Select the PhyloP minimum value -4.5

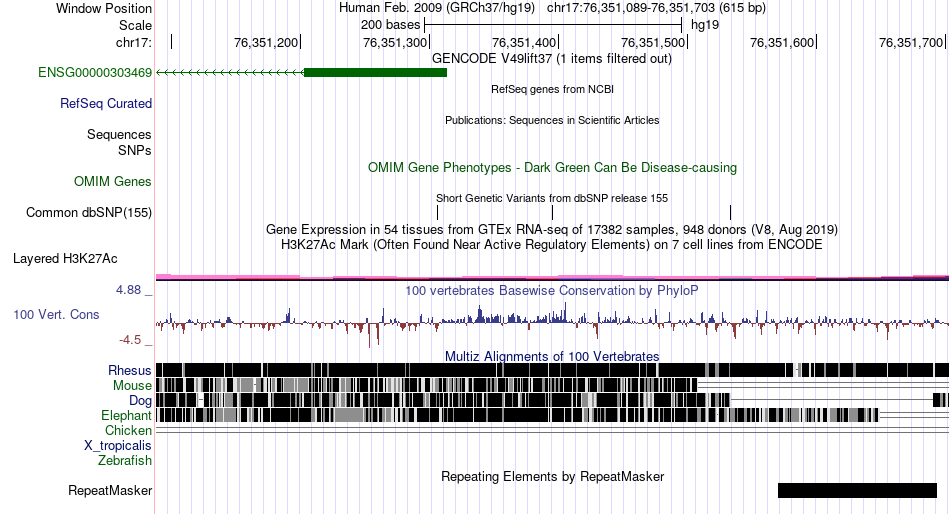130,339
